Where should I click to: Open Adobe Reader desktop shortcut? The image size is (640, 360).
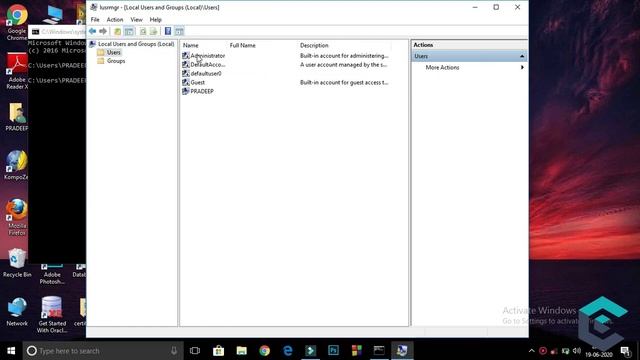click(17, 71)
